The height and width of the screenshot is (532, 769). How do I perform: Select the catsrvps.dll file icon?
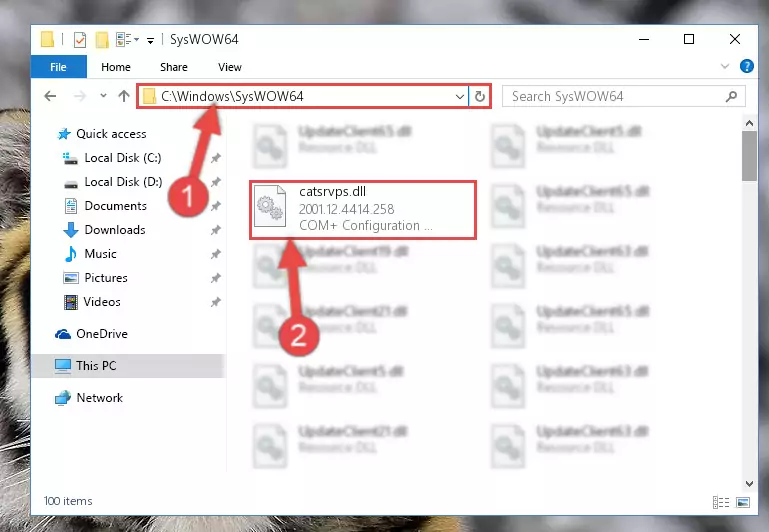pyautogui.click(x=270, y=206)
